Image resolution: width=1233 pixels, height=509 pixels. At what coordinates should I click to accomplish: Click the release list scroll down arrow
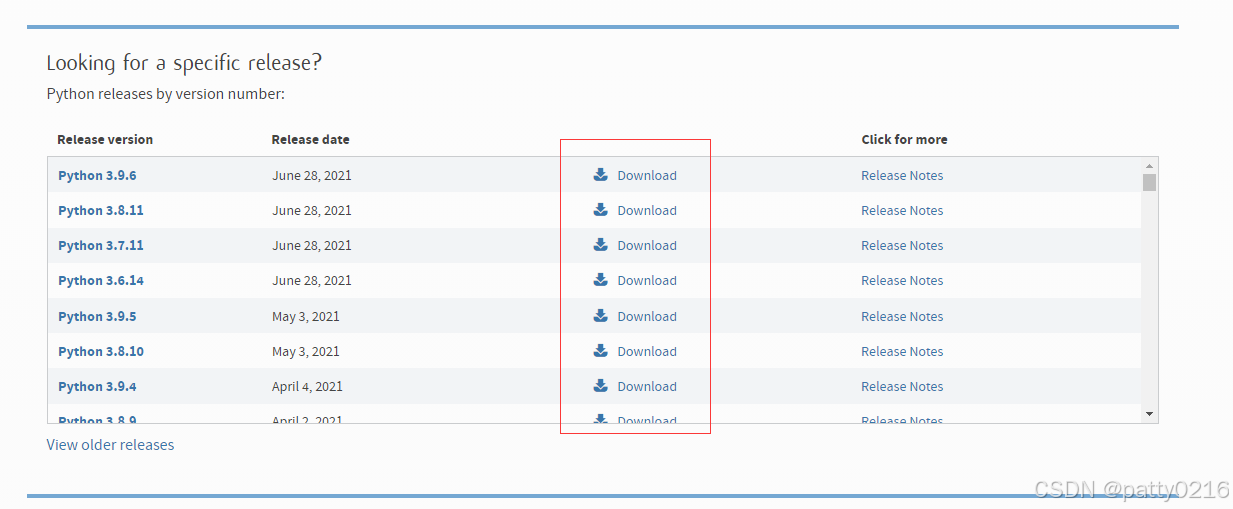[1149, 414]
